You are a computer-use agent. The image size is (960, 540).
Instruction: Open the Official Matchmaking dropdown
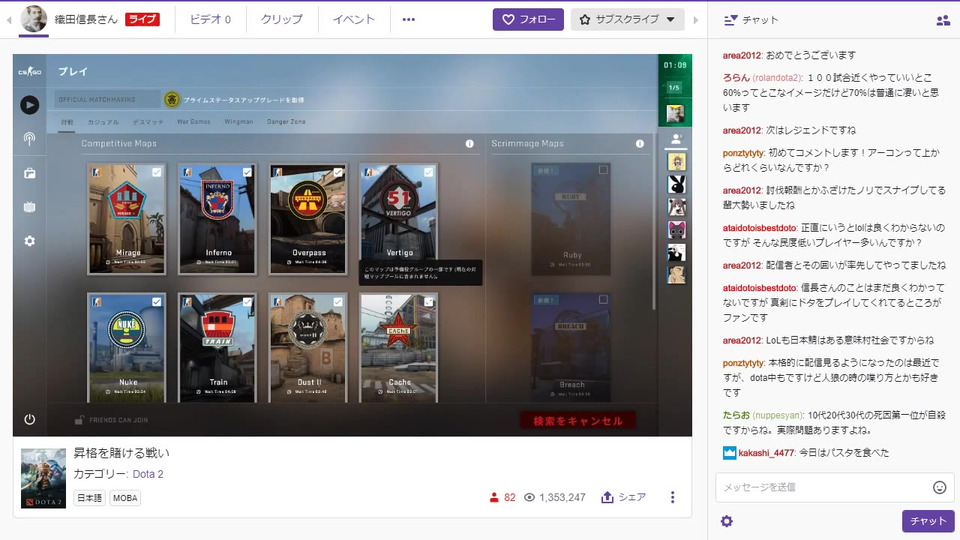[107, 99]
